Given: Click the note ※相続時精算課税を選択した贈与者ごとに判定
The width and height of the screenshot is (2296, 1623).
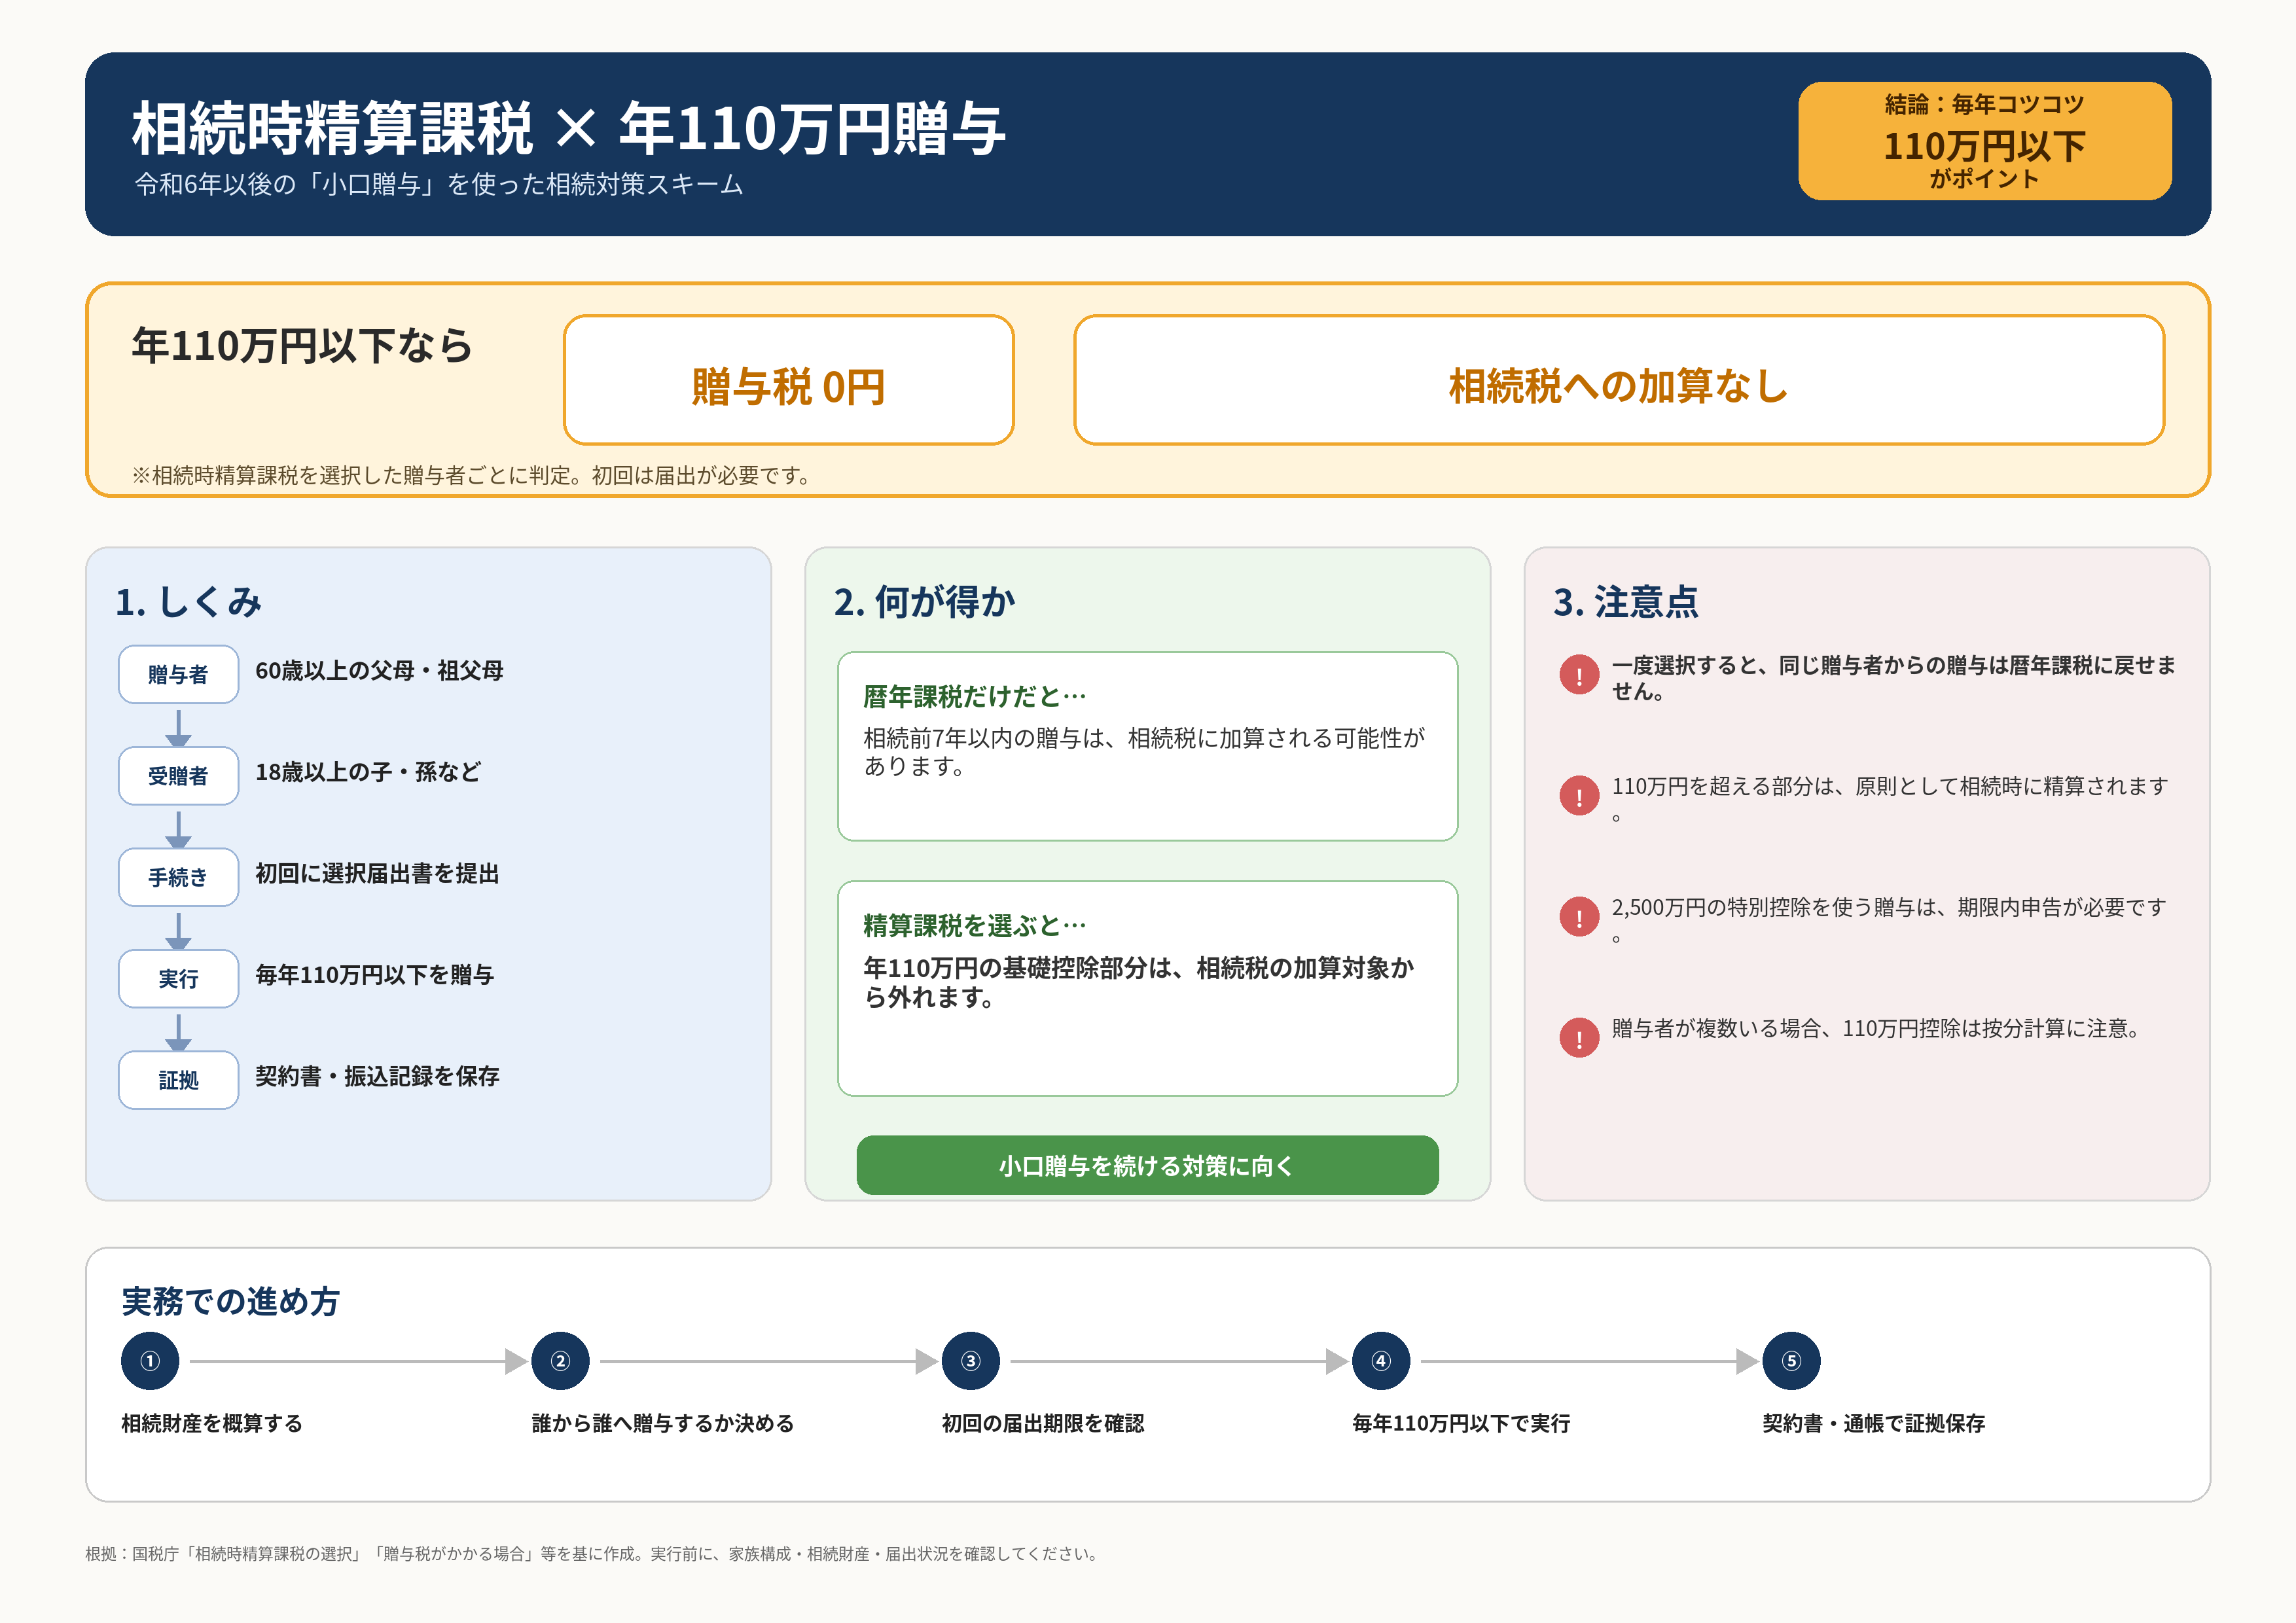Looking at the screenshot, I should point(471,476).
